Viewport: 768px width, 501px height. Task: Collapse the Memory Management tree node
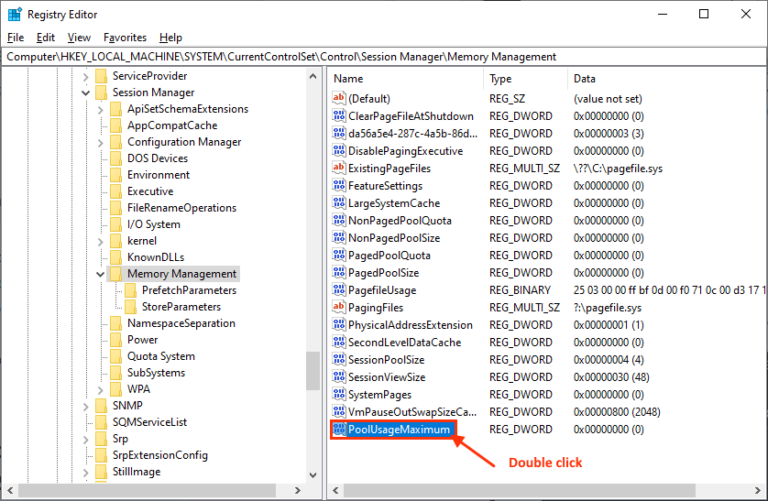[101, 274]
